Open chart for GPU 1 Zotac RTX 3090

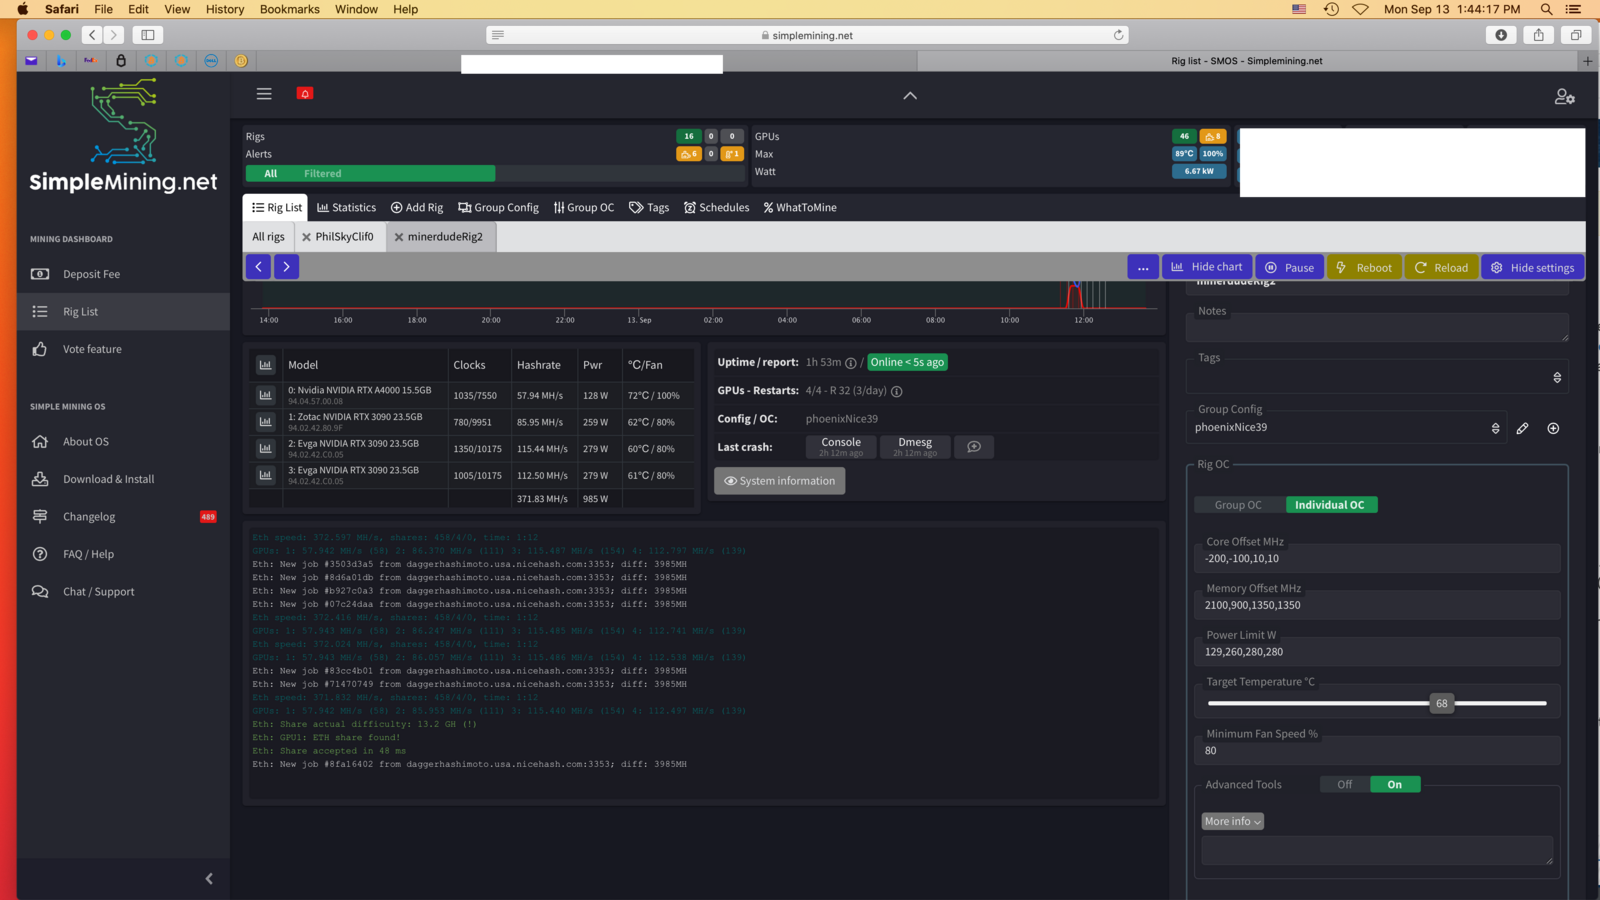click(266, 422)
